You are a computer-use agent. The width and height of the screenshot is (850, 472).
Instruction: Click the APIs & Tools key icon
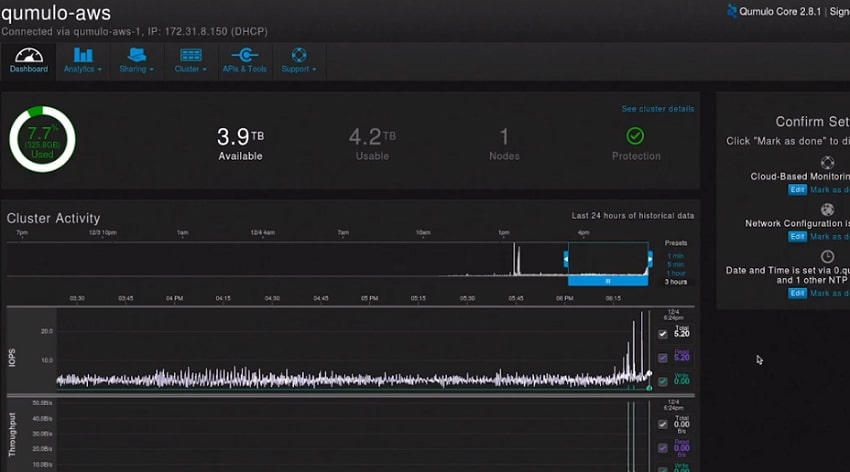coord(244,55)
